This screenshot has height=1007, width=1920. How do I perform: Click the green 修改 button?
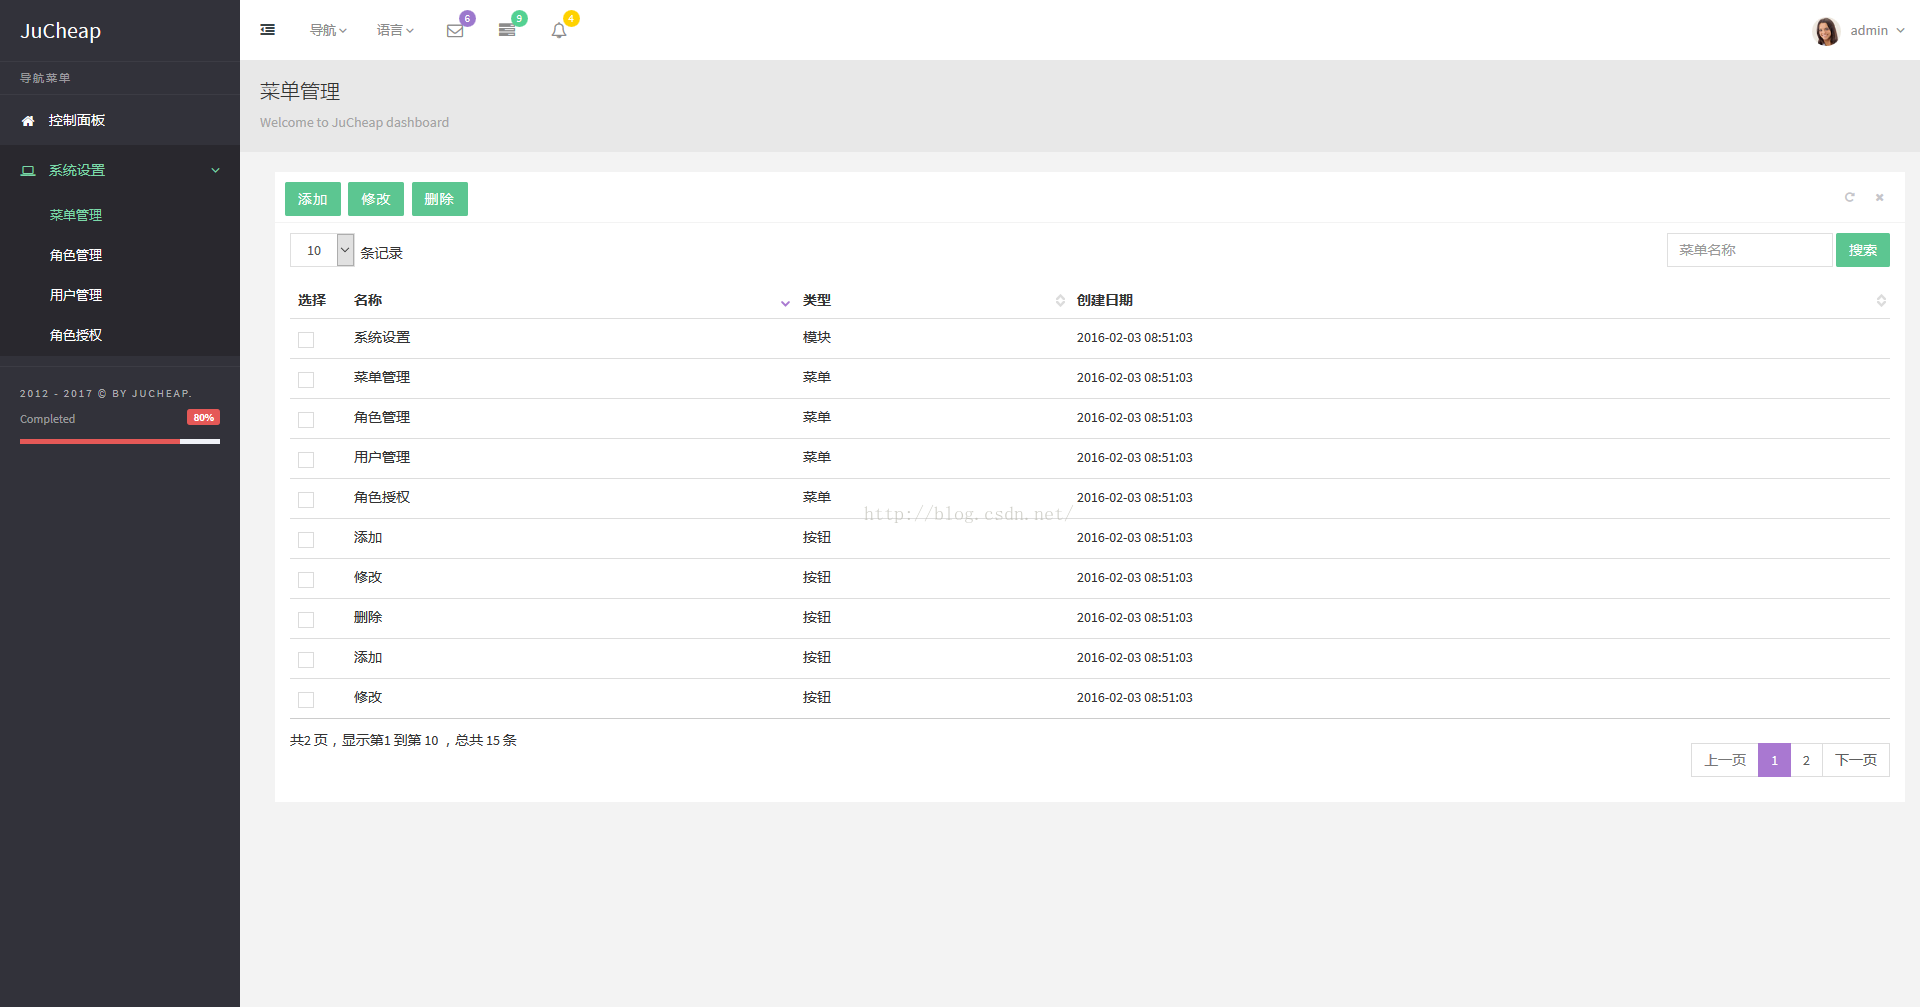pos(376,199)
